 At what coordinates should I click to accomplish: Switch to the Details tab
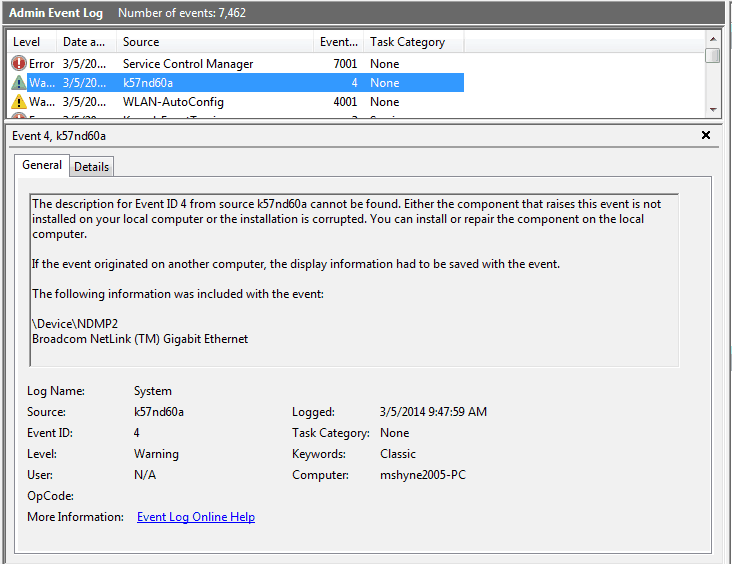pos(92,167)
